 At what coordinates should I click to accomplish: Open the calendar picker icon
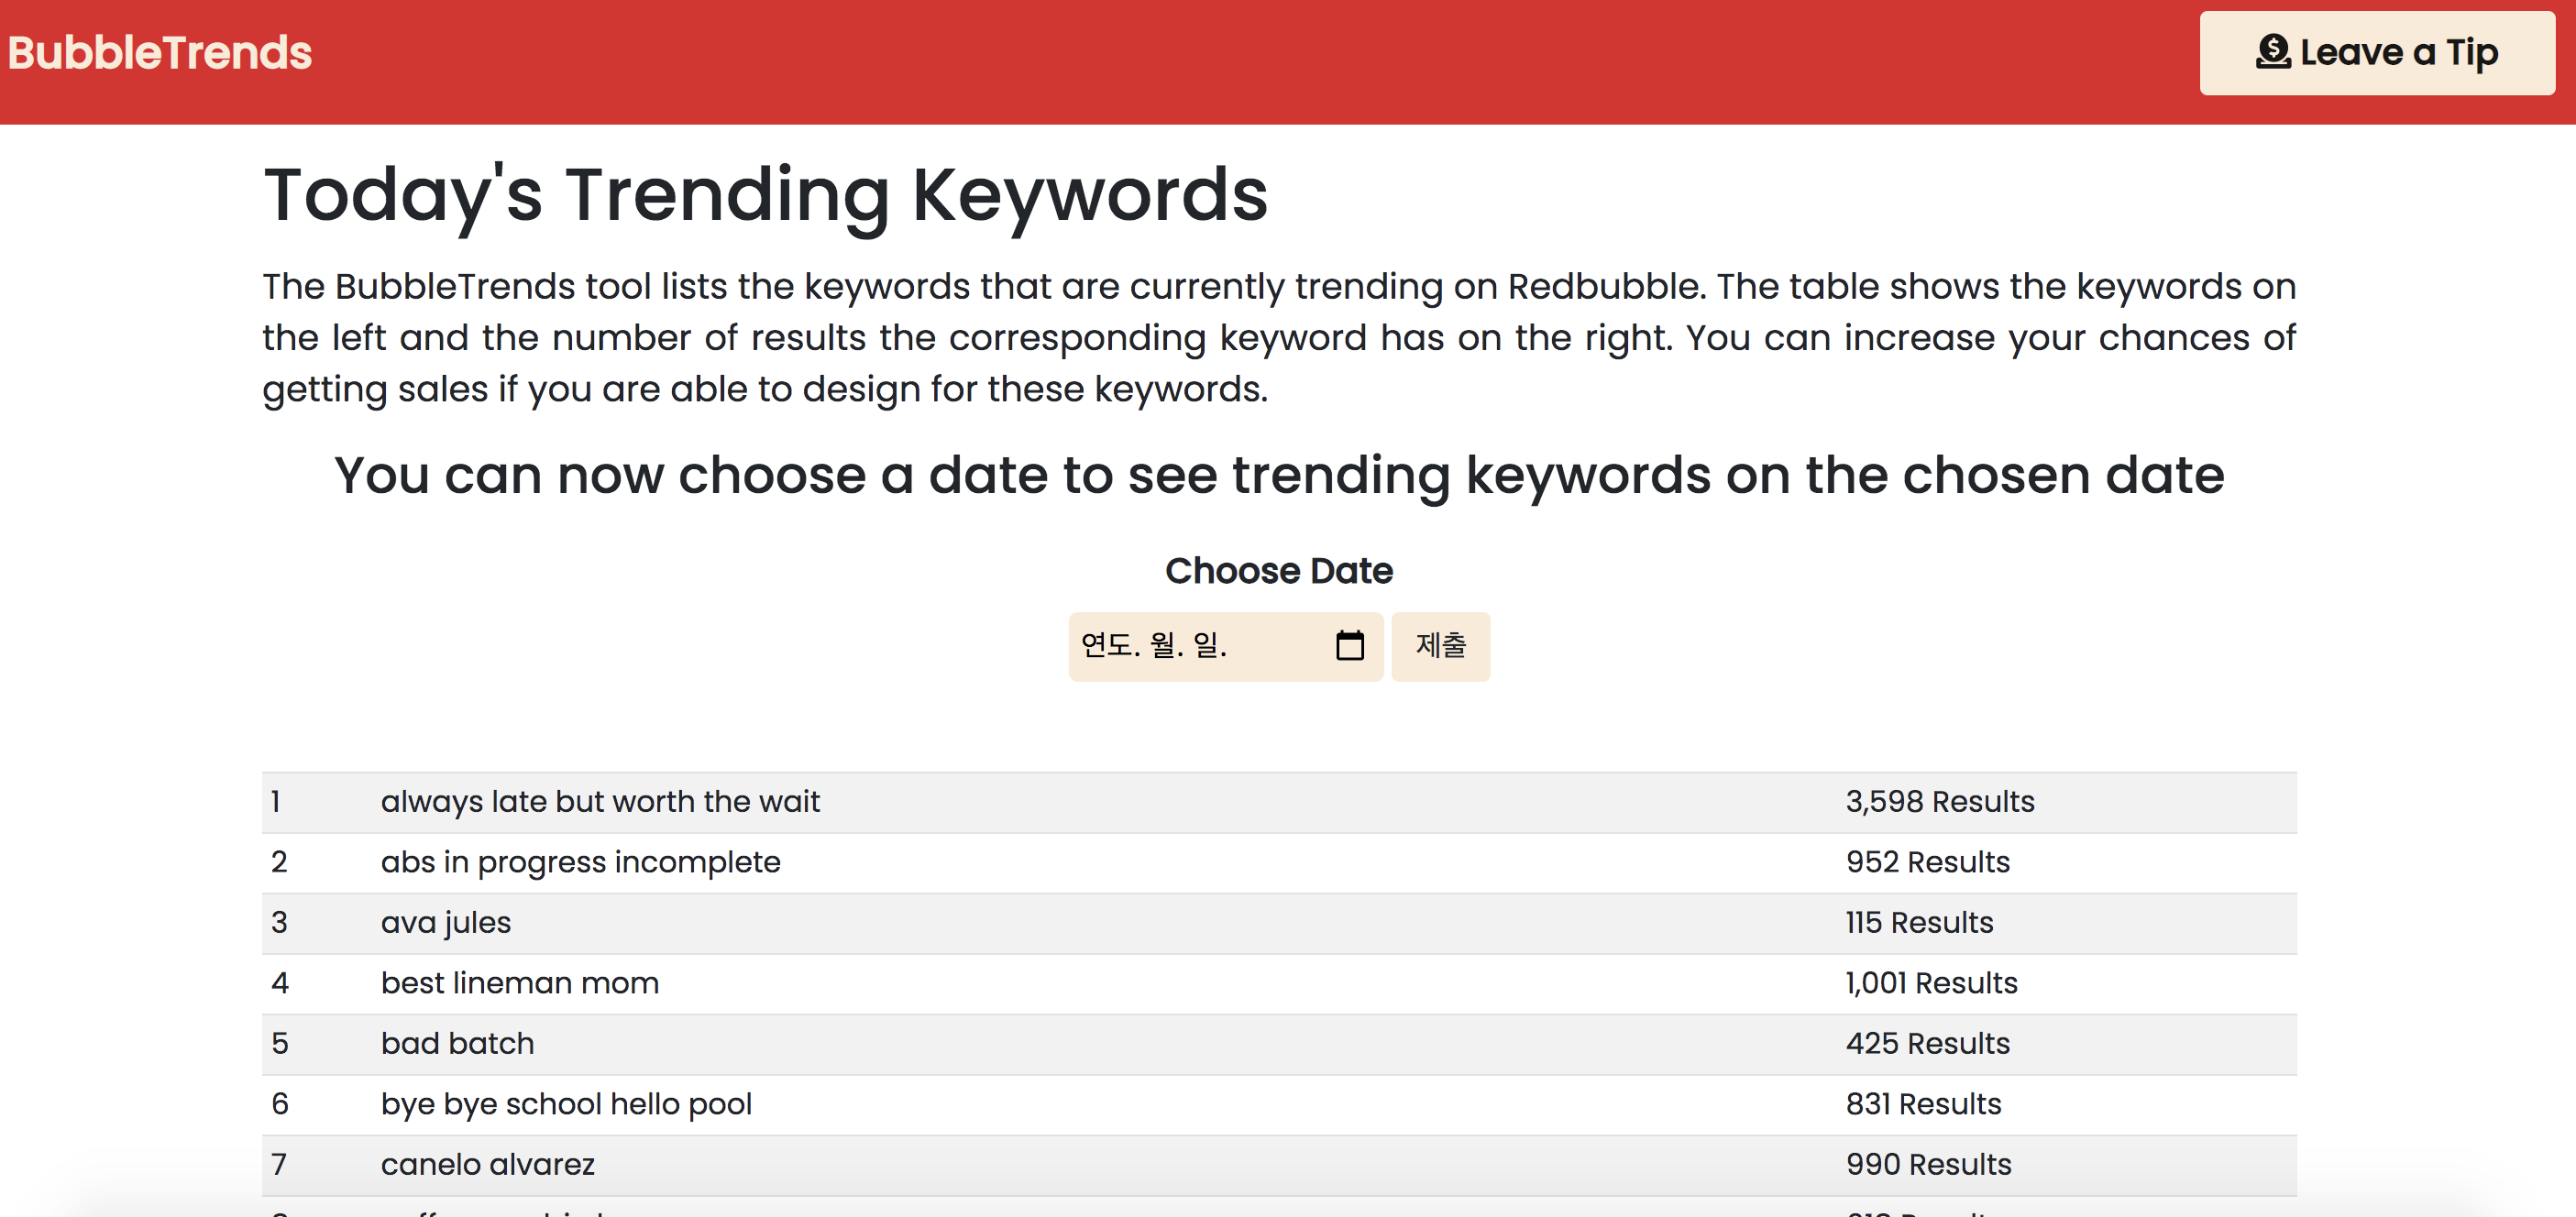click(1349, 645)
